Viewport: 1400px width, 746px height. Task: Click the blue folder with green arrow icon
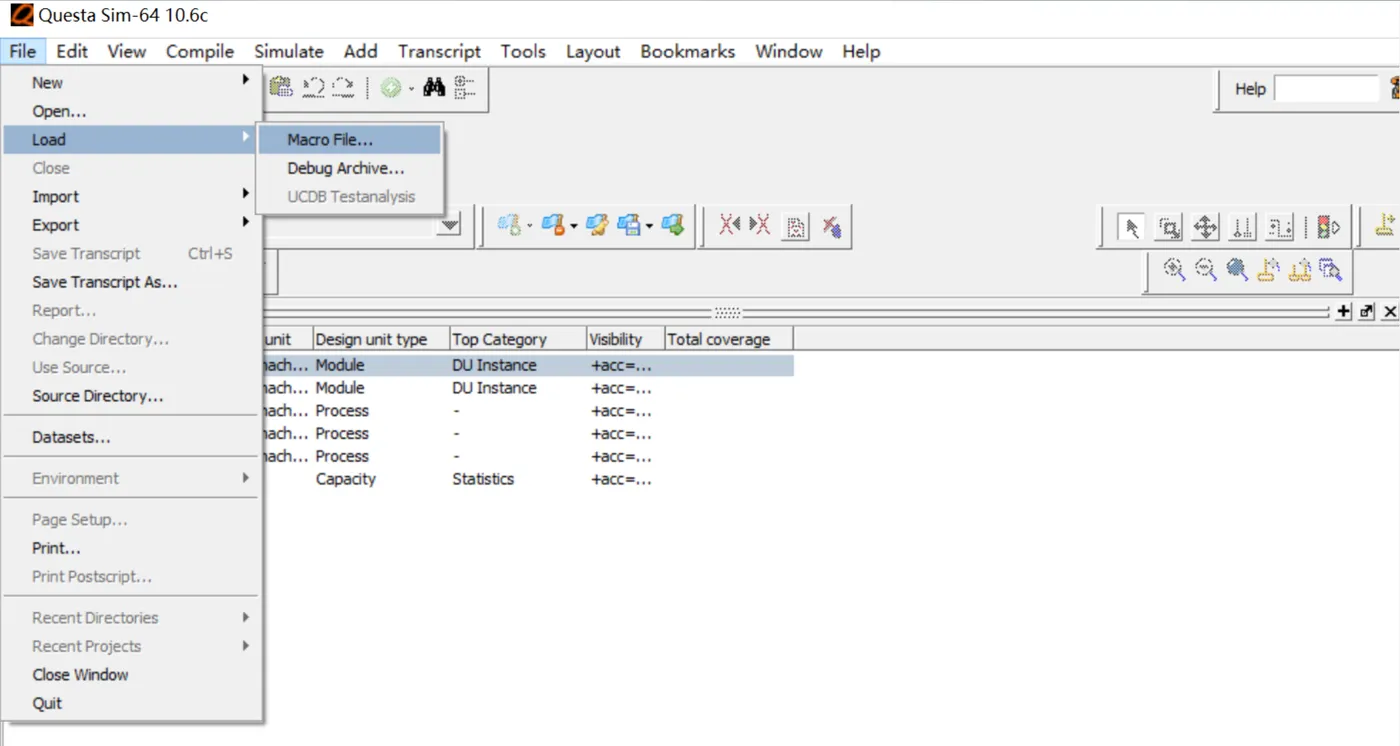[673, 226]
